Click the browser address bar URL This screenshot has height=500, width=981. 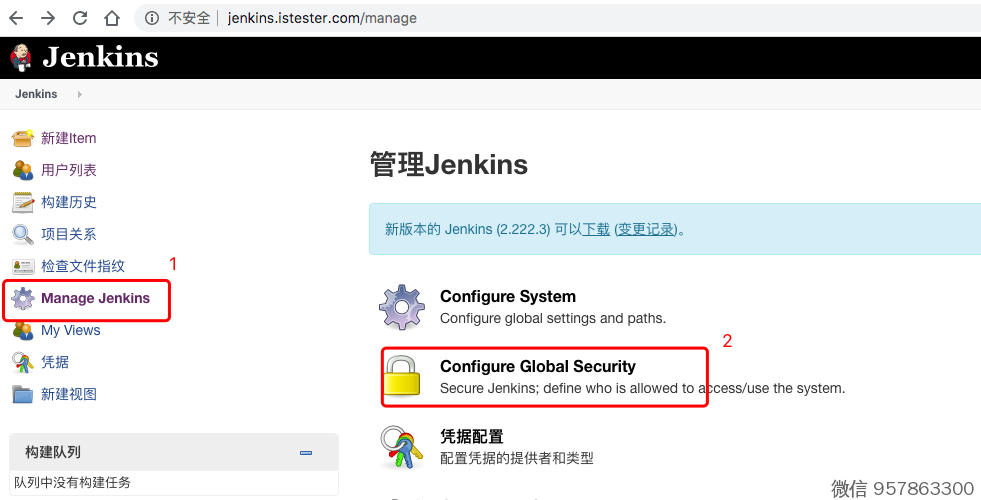tap(321, 18)
